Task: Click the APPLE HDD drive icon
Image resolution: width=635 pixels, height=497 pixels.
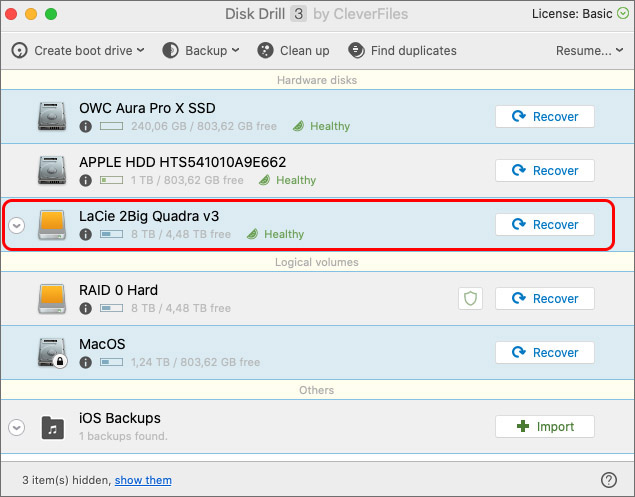Action: (x=52, y=170)
